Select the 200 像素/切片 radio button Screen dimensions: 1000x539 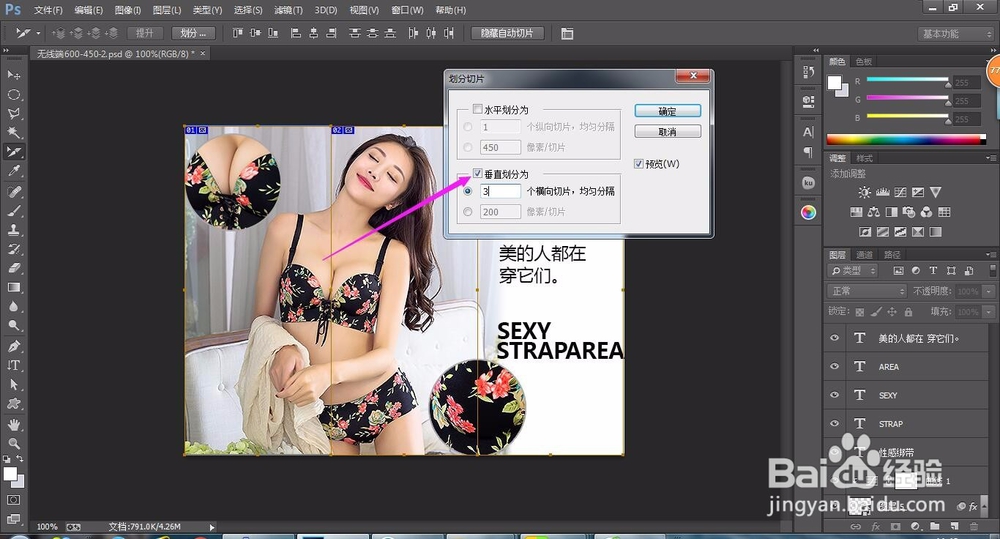[x=468, y=212]
